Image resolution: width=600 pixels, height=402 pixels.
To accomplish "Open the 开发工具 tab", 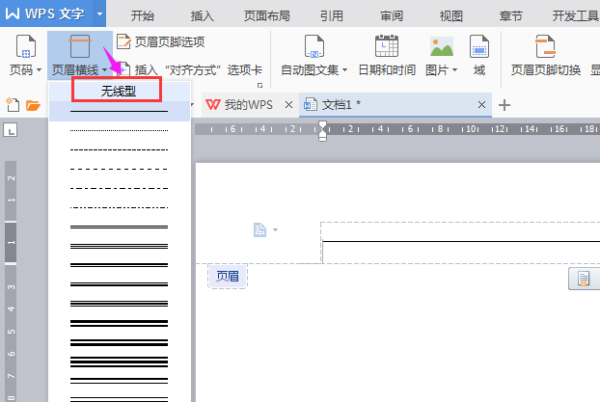I will click(x=575, y=16).
